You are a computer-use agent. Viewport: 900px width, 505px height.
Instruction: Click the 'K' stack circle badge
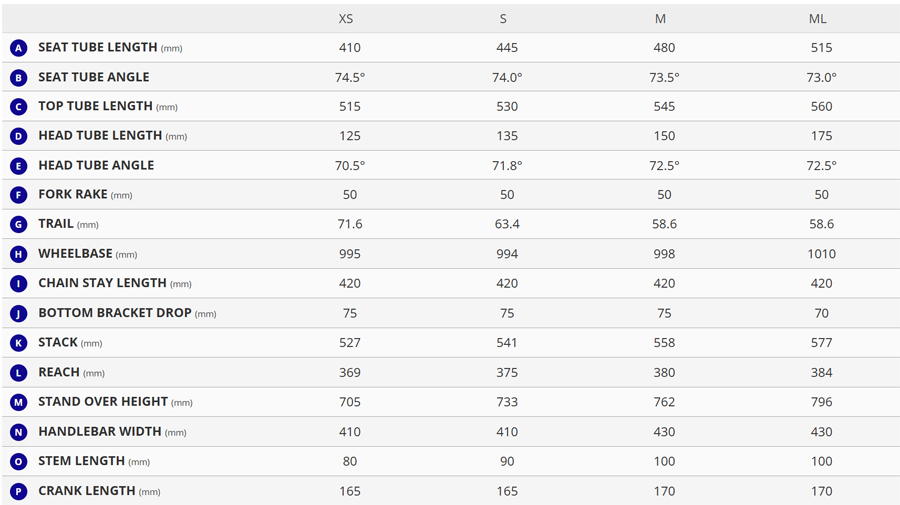point(18,343)
